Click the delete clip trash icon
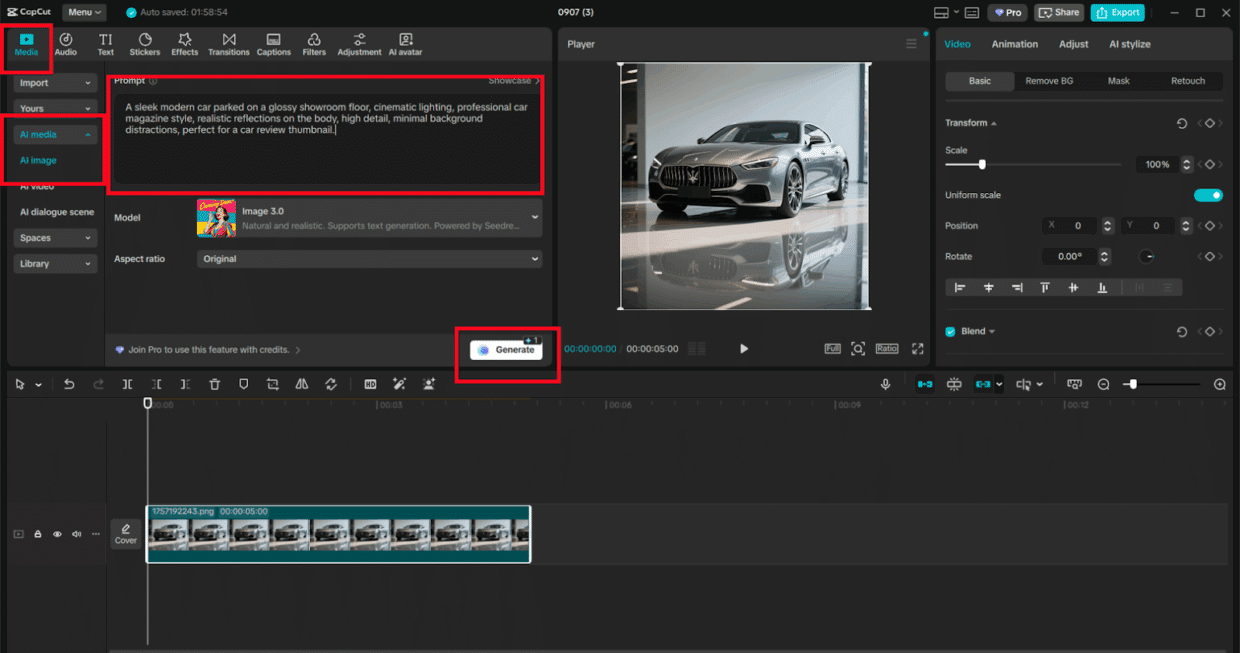1240x653 pixels. (x=214, y=384)
